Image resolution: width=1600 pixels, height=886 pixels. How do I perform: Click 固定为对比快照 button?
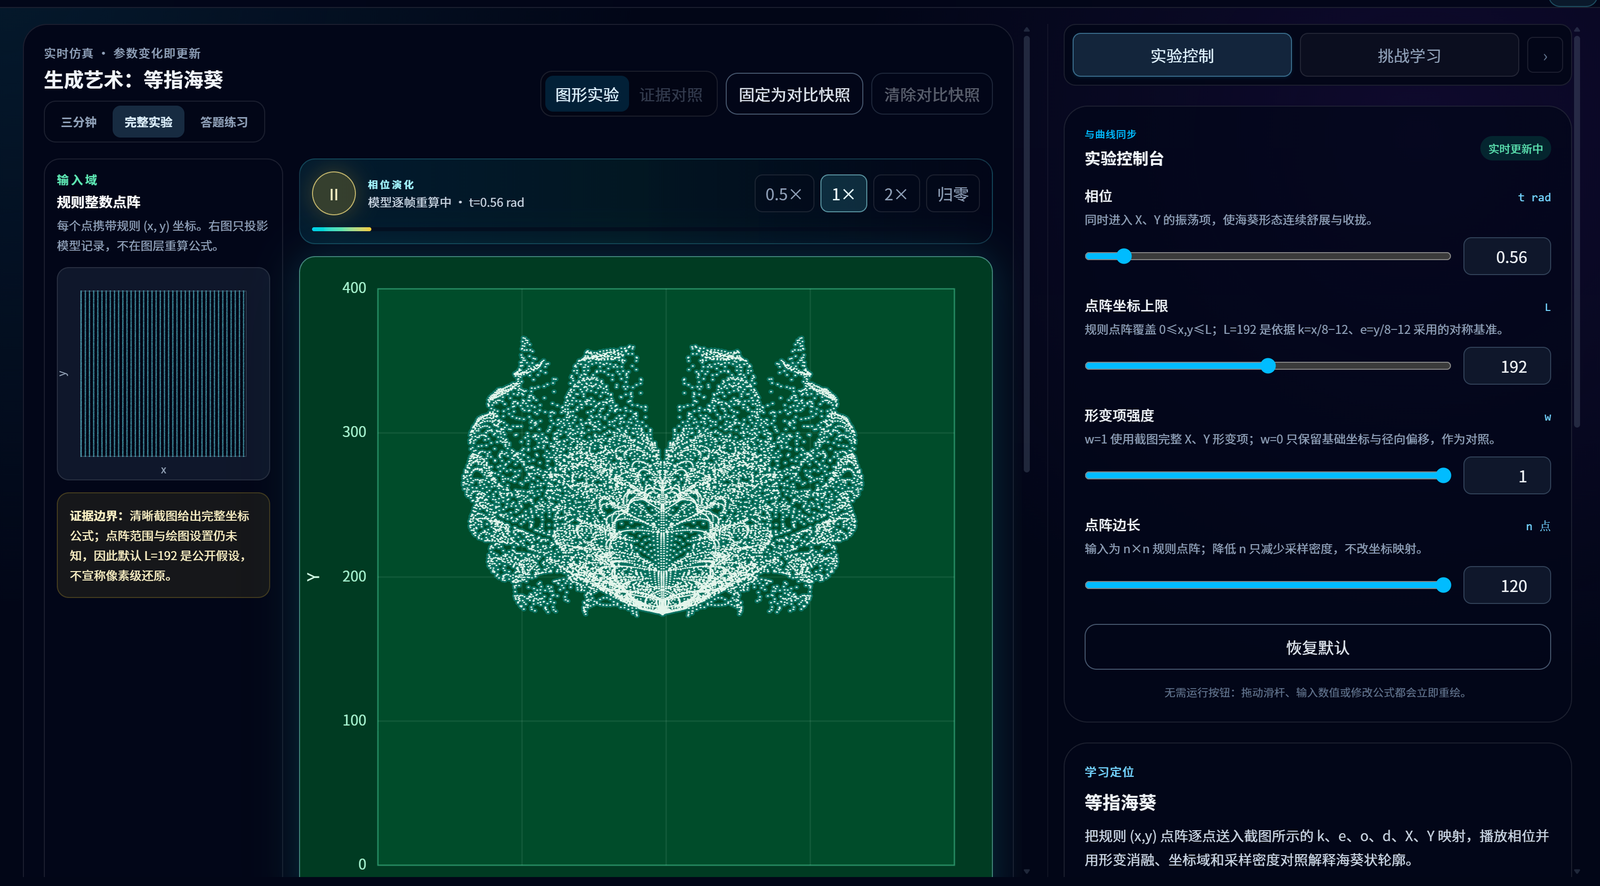click(794, 95)
